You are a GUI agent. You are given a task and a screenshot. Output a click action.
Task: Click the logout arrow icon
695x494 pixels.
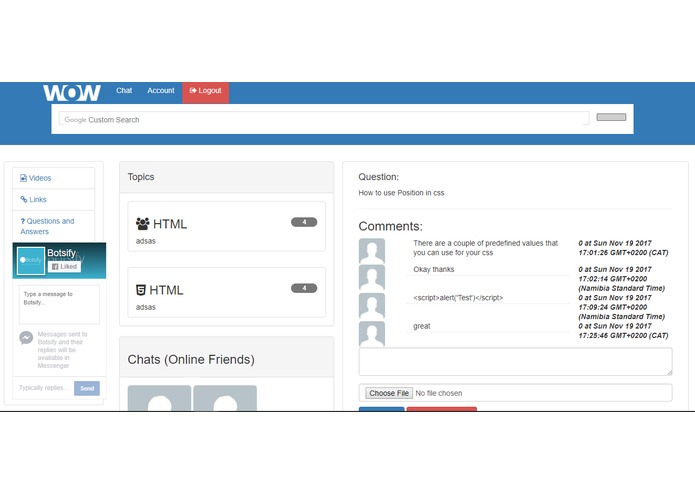point(193,90)
